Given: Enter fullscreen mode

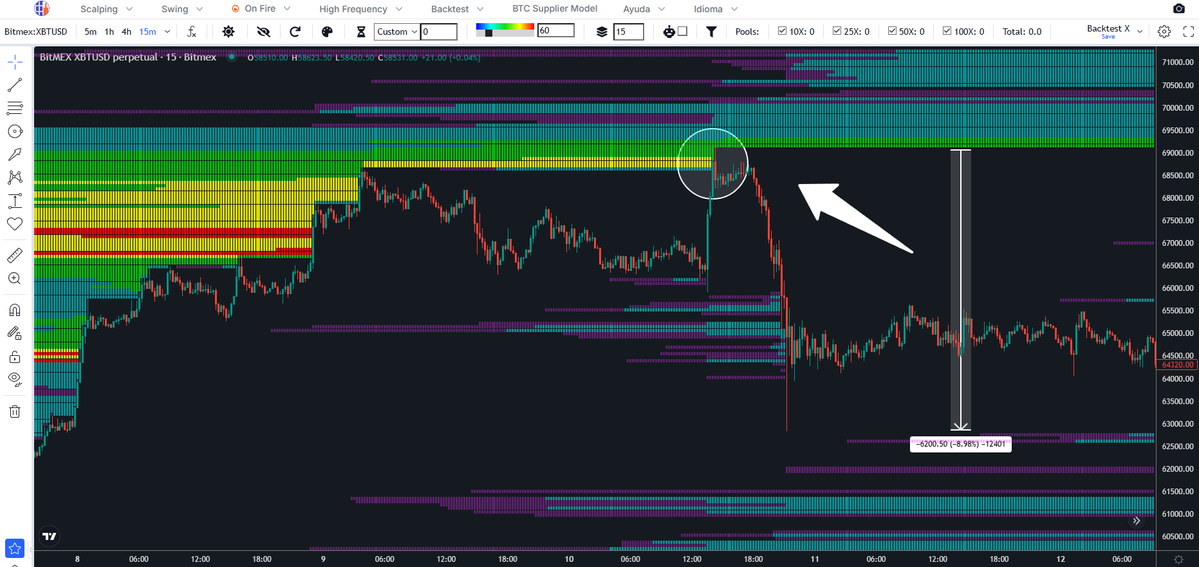Looking at the screenshot, I should coord(1187,32).
